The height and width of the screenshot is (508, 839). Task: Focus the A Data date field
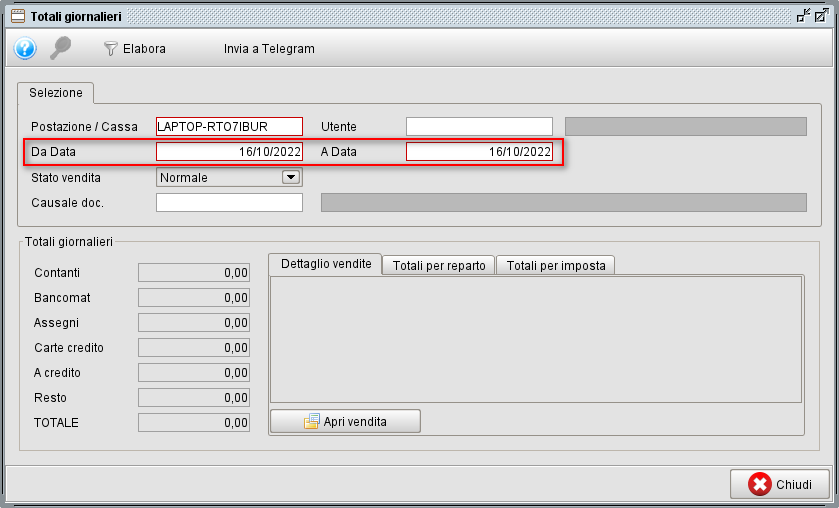(x=479, y=152)
